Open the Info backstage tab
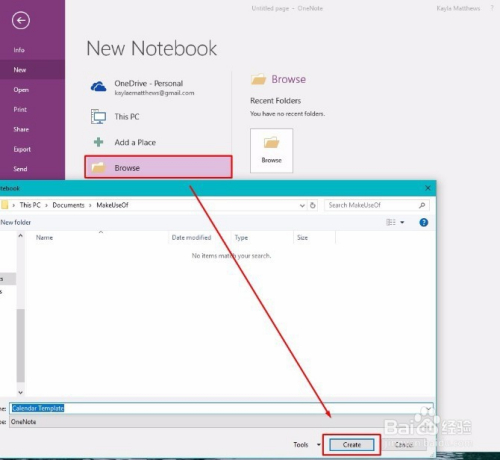 pyautogui.click(x=19, y=50)
